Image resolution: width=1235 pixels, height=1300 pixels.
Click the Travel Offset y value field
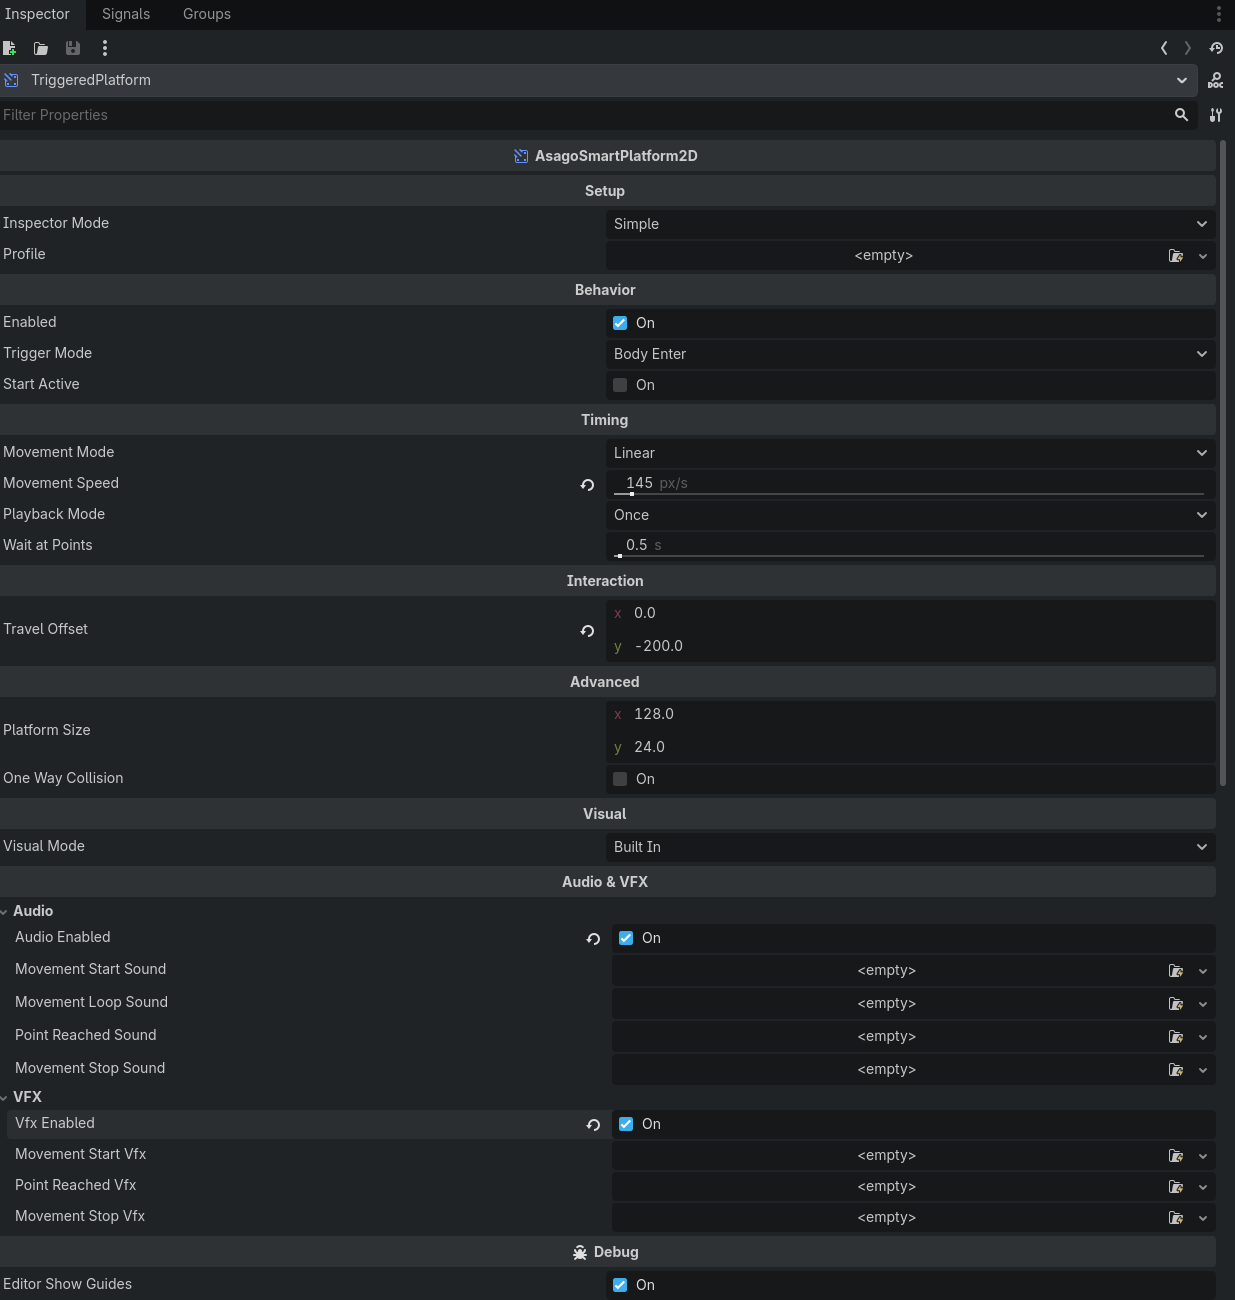911,646
